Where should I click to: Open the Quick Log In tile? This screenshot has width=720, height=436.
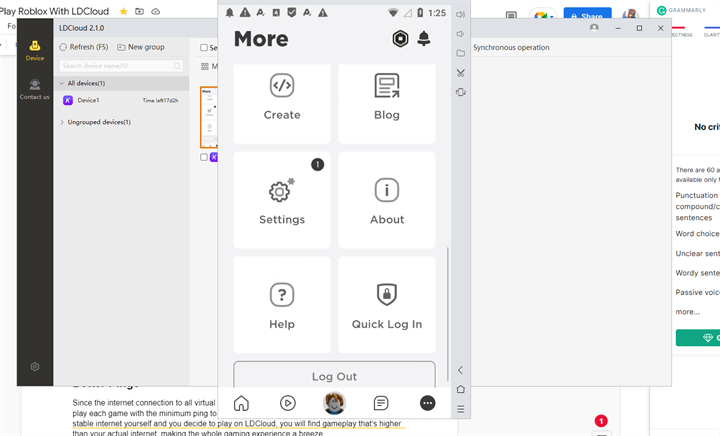tap(387, 305)
